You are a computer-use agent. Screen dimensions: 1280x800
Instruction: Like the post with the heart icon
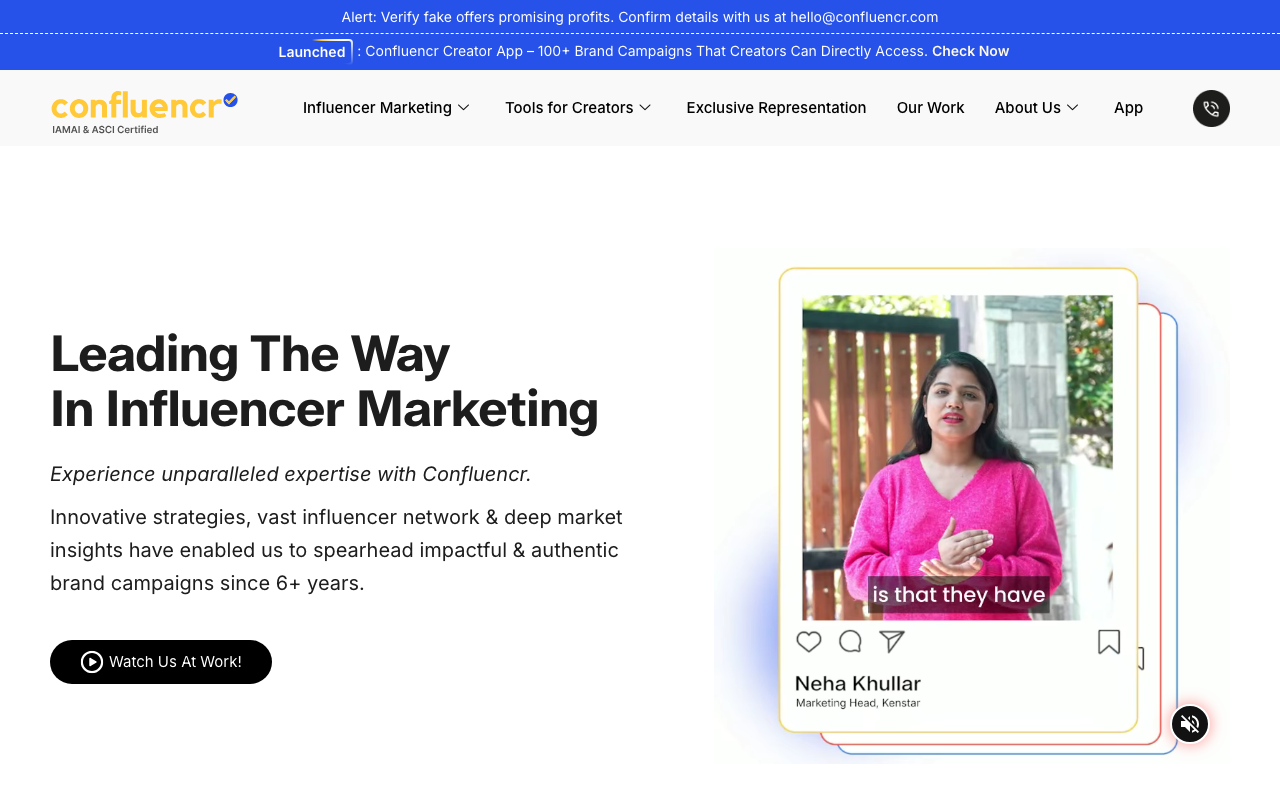pos(809,642)
